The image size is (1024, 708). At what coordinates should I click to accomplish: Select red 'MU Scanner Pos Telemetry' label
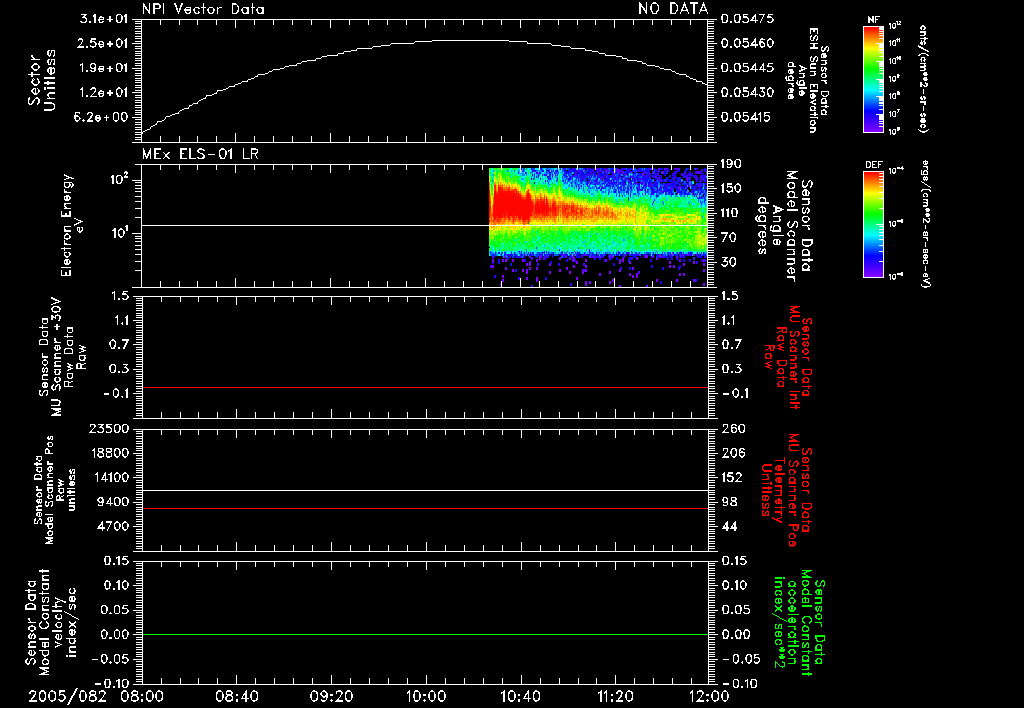[x=786, y=490]
